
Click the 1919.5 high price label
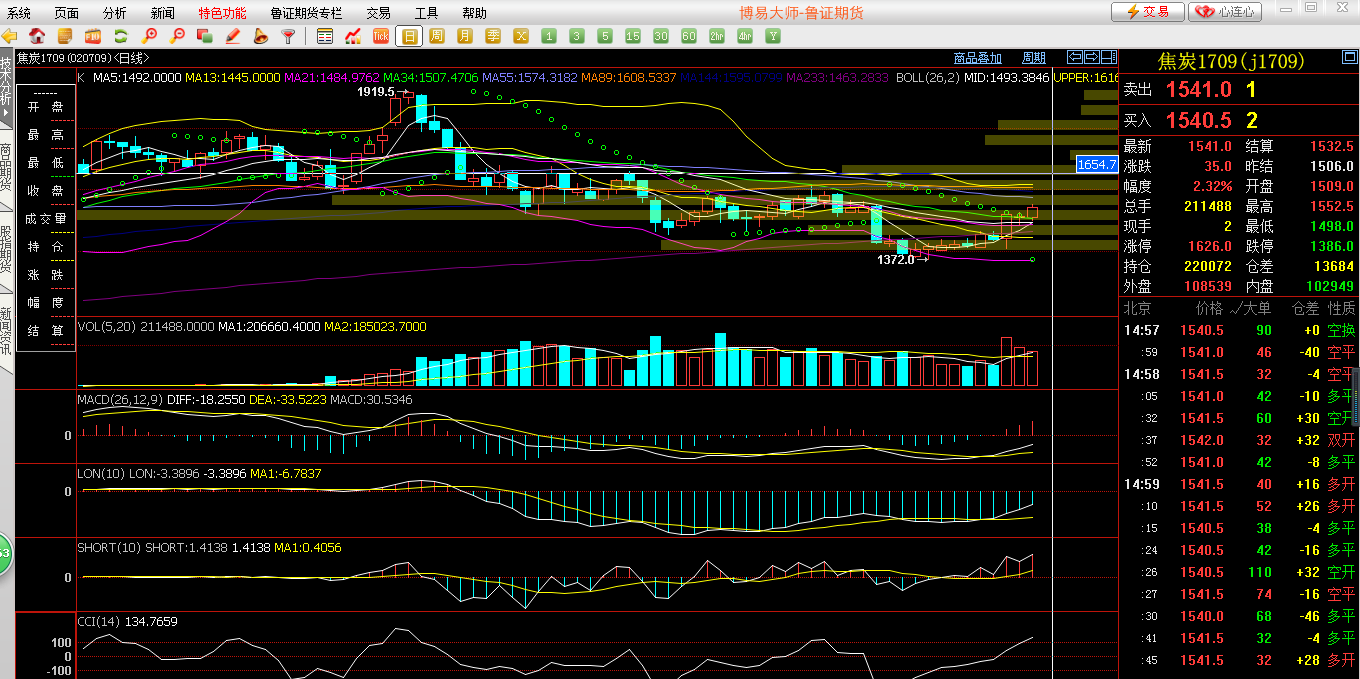(376, 92)
